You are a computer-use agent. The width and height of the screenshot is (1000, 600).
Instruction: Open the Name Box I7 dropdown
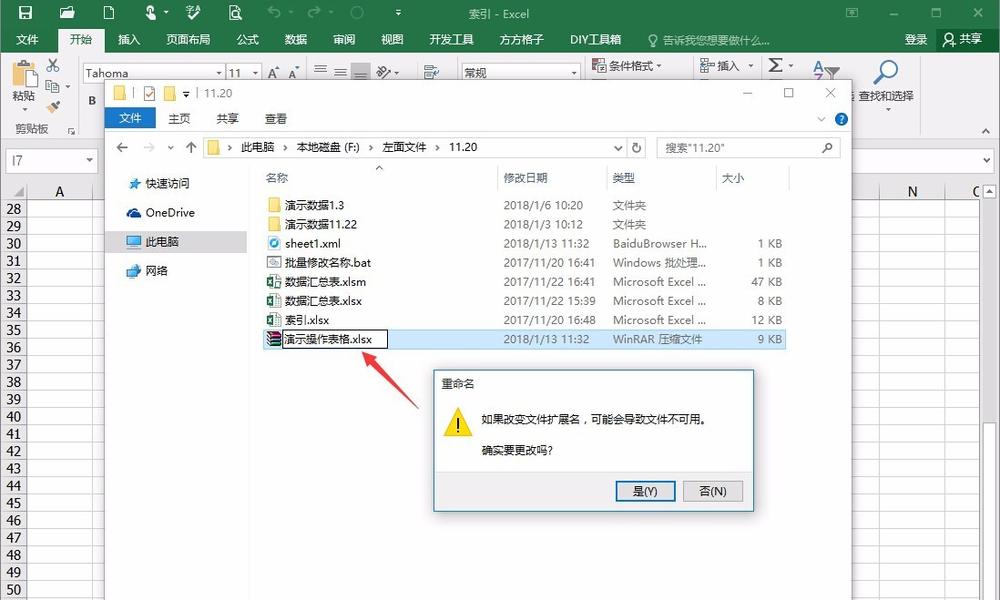point(89,160)
